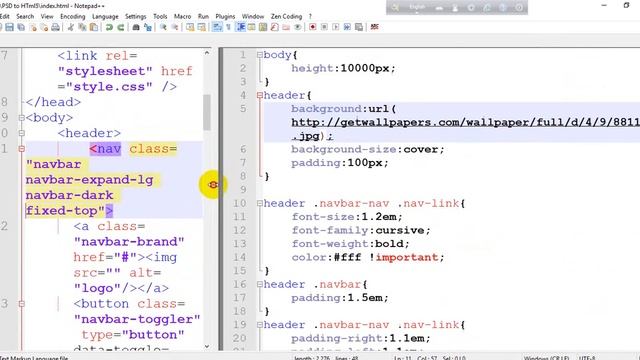Toggle the file monitoring eye icon

tap(298, 27)
